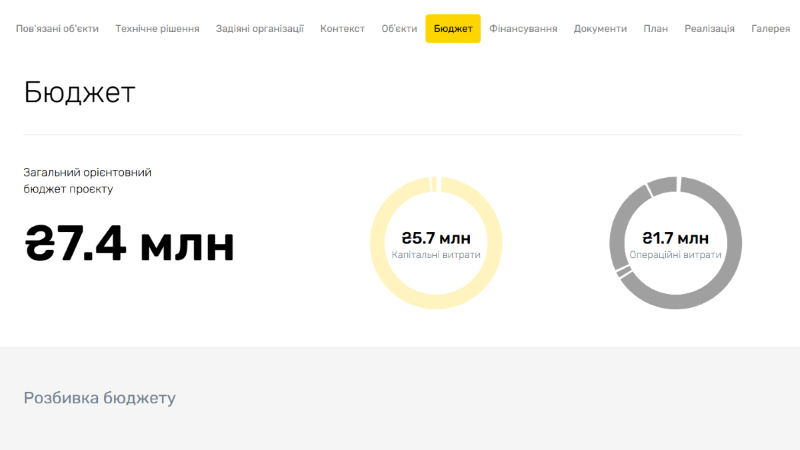Click the Розбивка бюджету section heading

(x=99, y=398)
